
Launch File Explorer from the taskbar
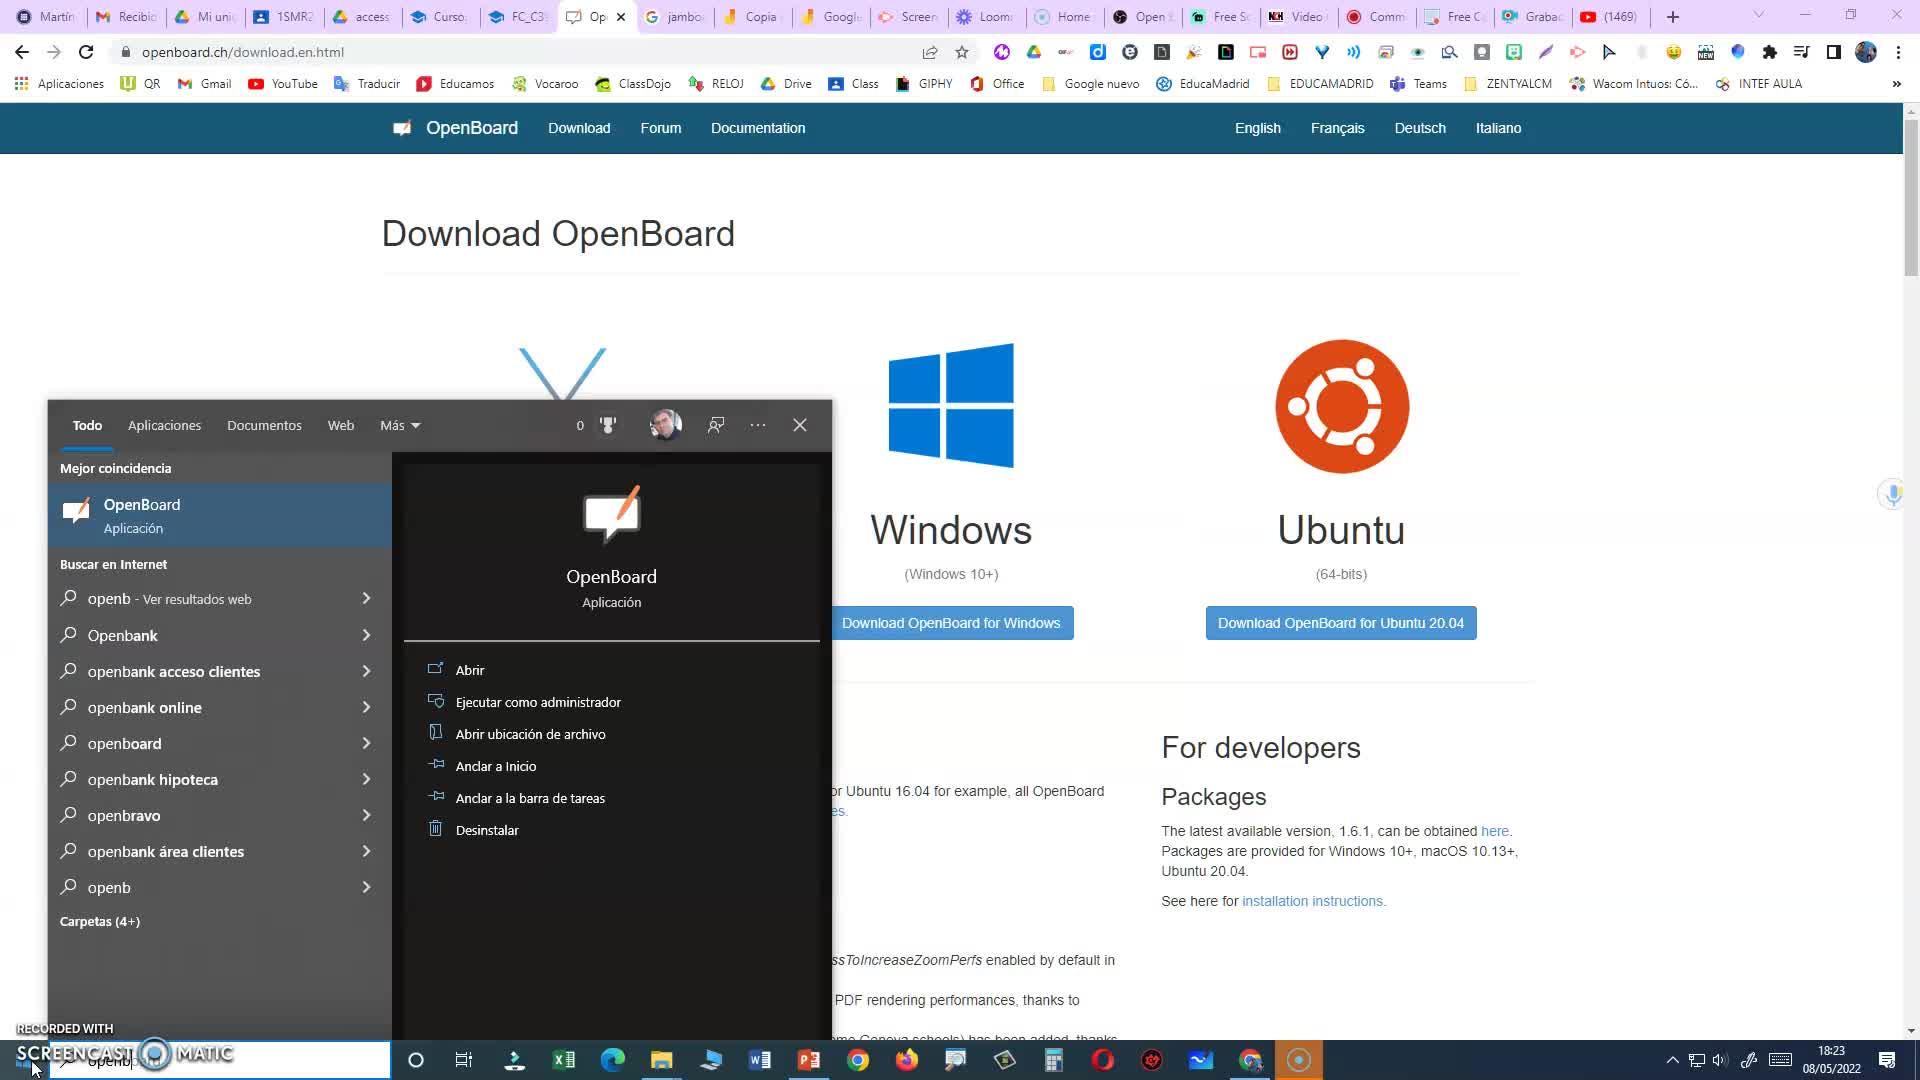[x=661, y=1060]
